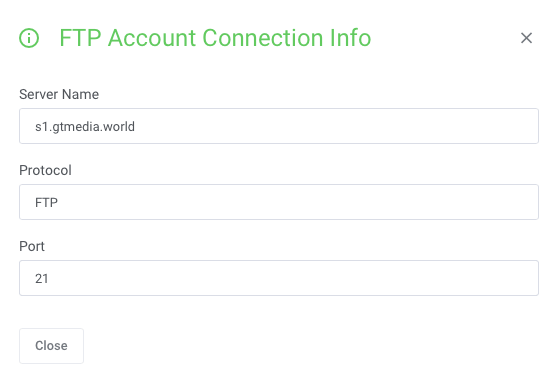
Task: Click the word FTP in the heading
Action: [80, 38]
